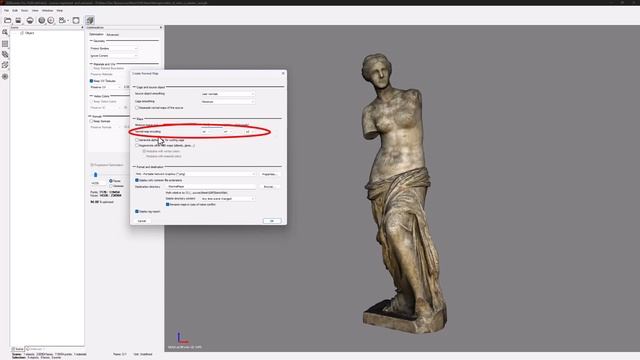Toggle Keep UV Textures checkbox
640x360 pixels.
click(91, 81)
